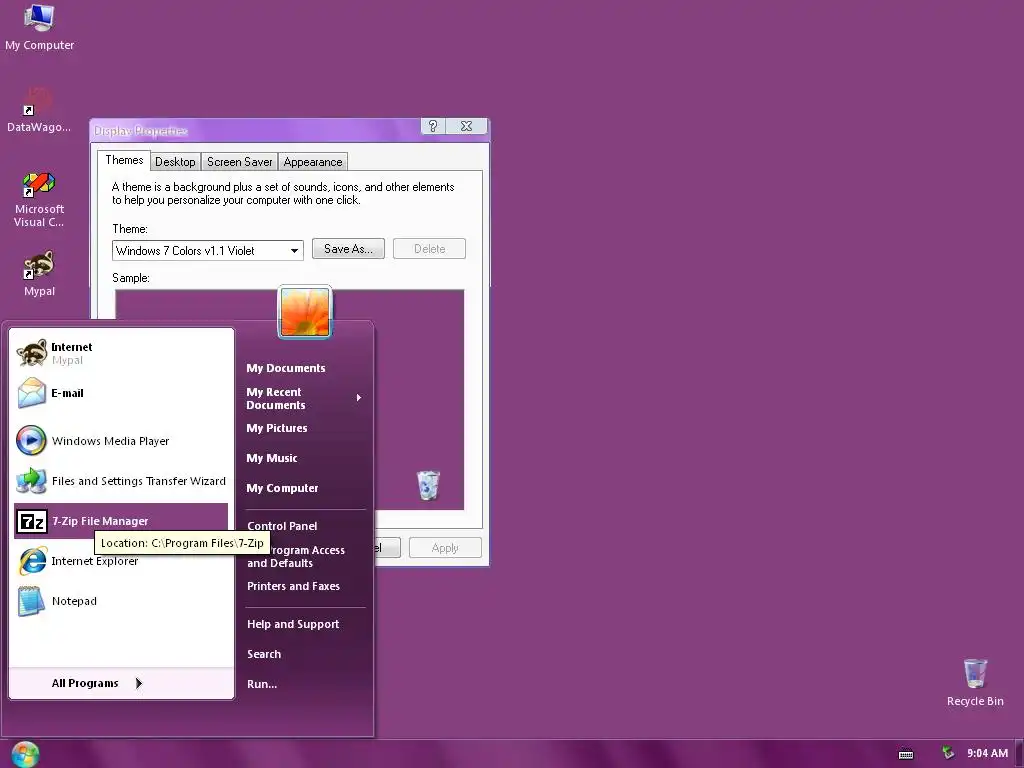Click the Windows Start orb button
The image size is (1024, 768).
click(25, 754)
